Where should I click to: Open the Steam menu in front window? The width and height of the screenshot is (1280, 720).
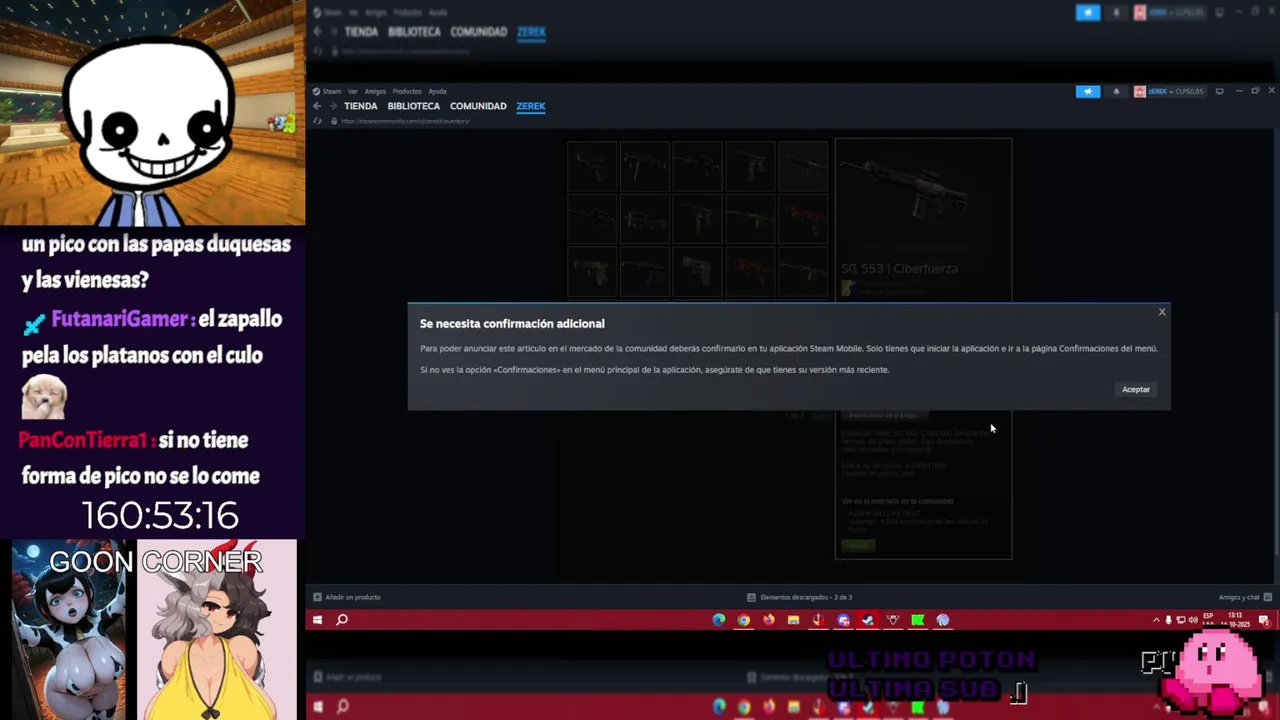(331, 91)
